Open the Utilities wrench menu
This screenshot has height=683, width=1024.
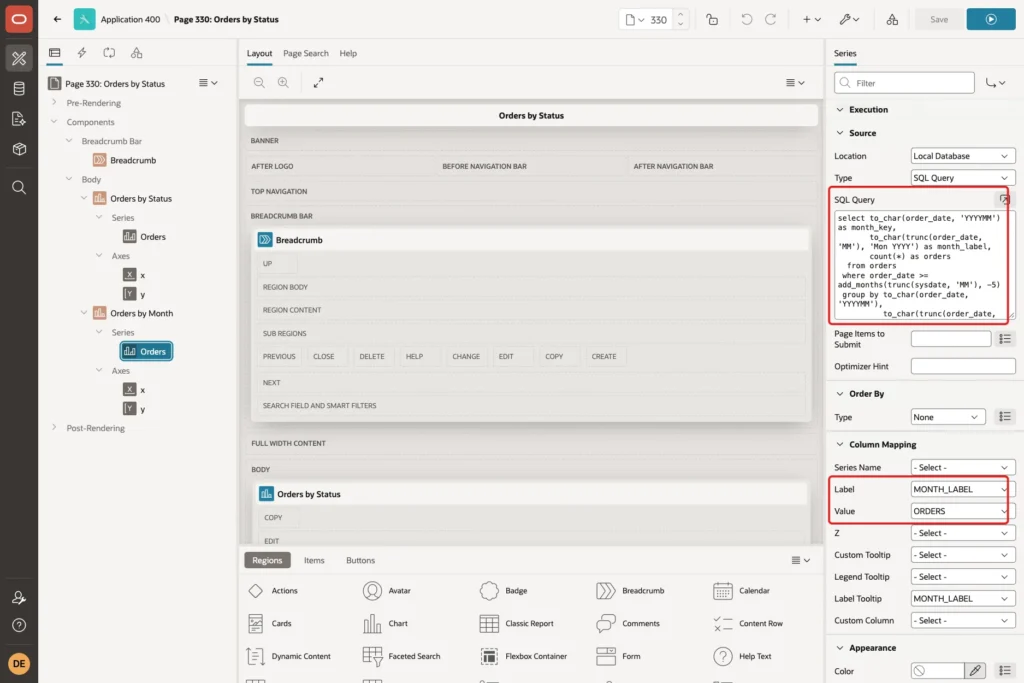pos(850,20)
